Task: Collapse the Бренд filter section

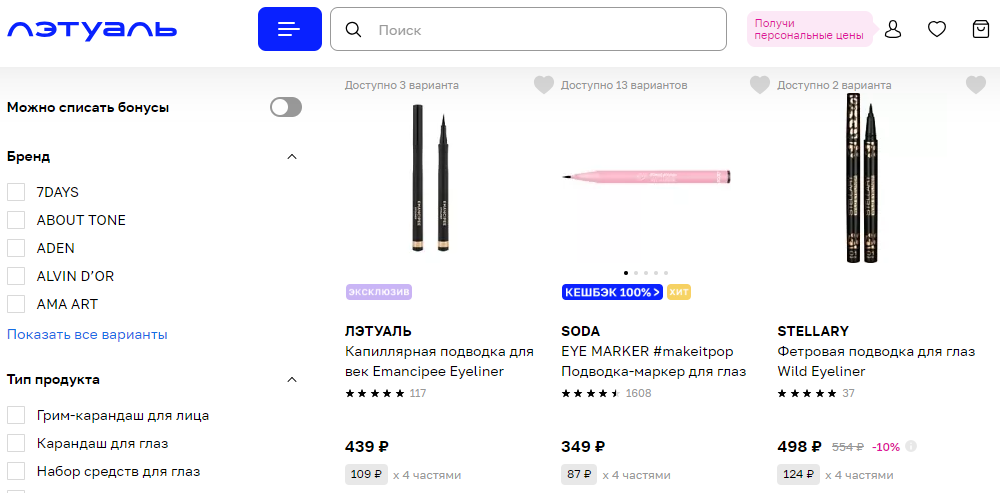Action: [x=292, y=157]
